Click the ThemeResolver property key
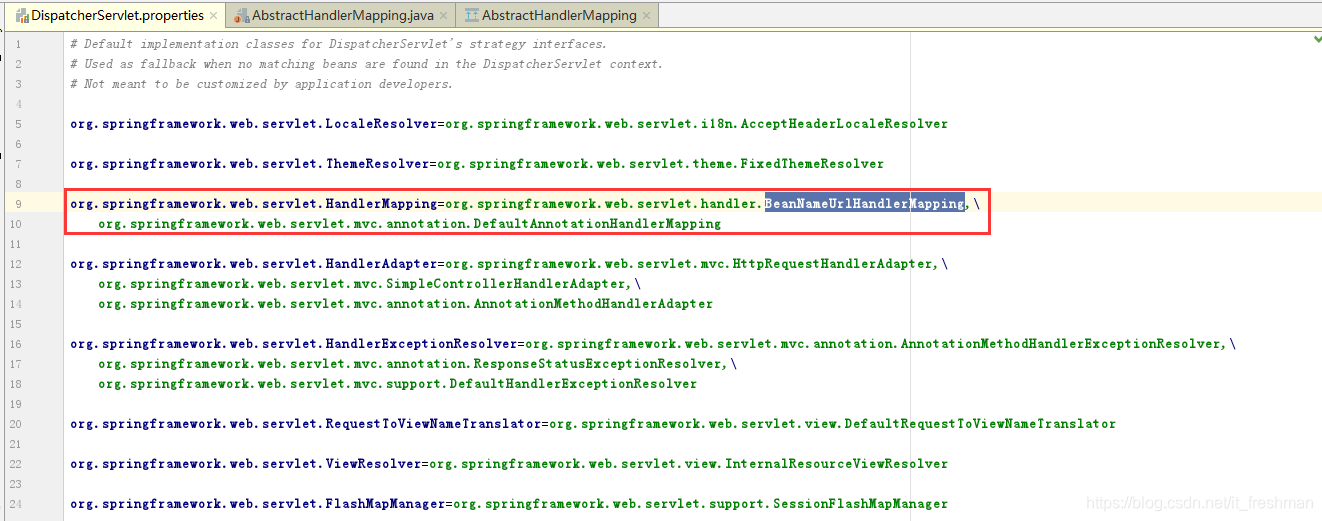The height and width of the screenshot is (521, 1322). click(250, 163)
